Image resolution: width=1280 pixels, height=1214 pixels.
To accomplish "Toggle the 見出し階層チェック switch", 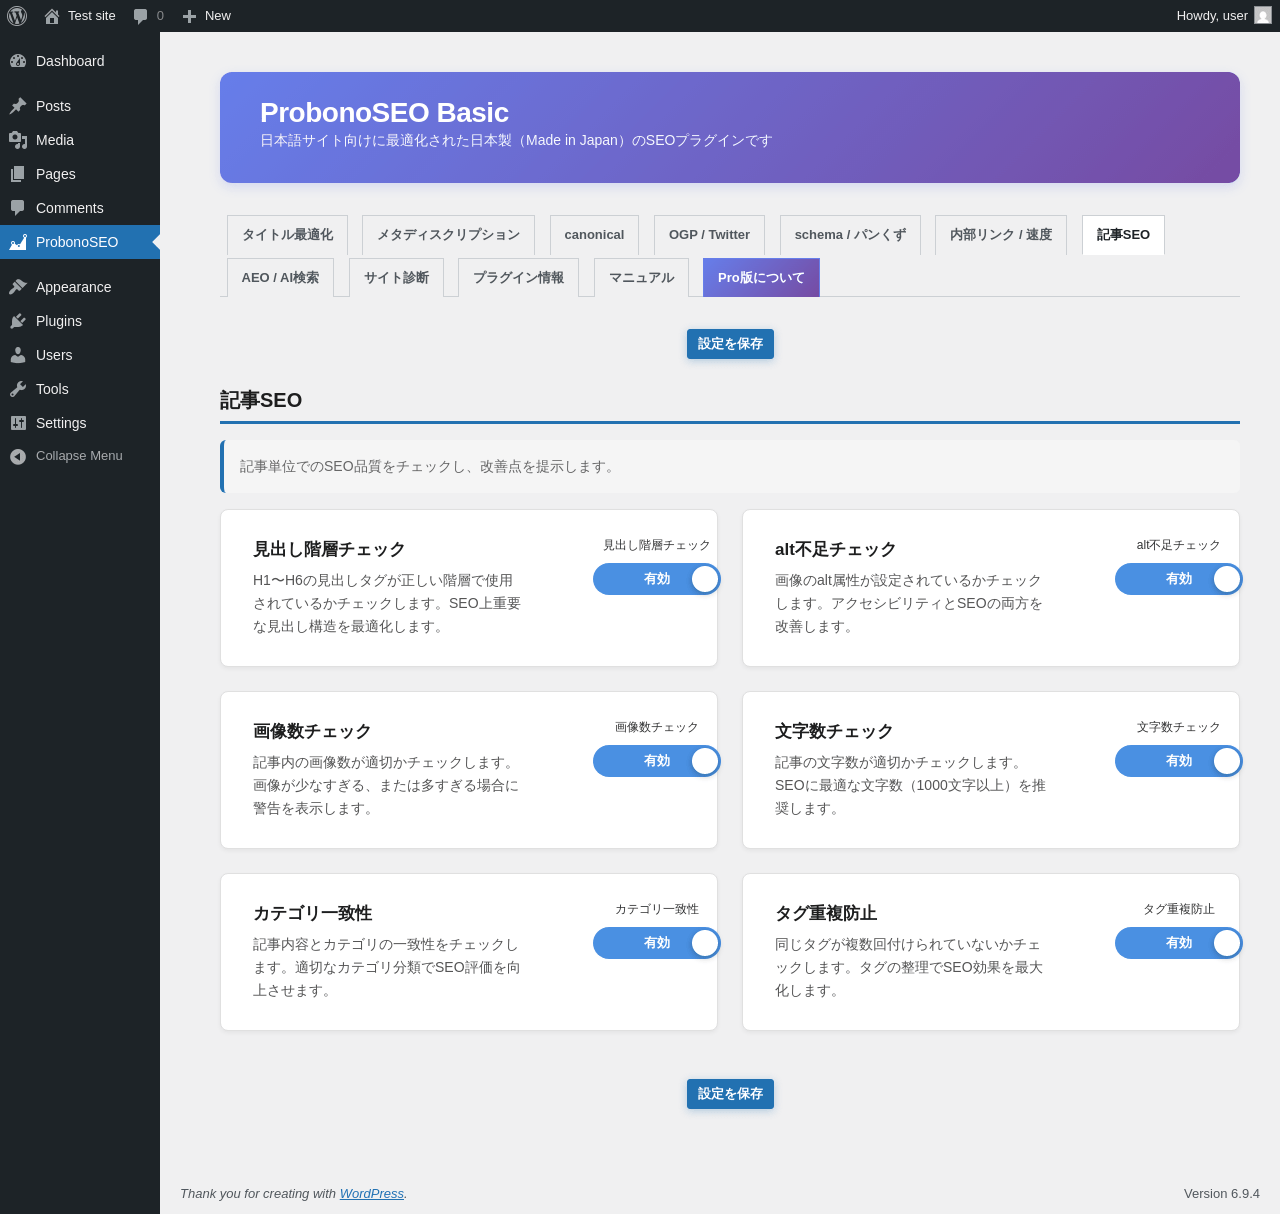I will coord(657,579).
